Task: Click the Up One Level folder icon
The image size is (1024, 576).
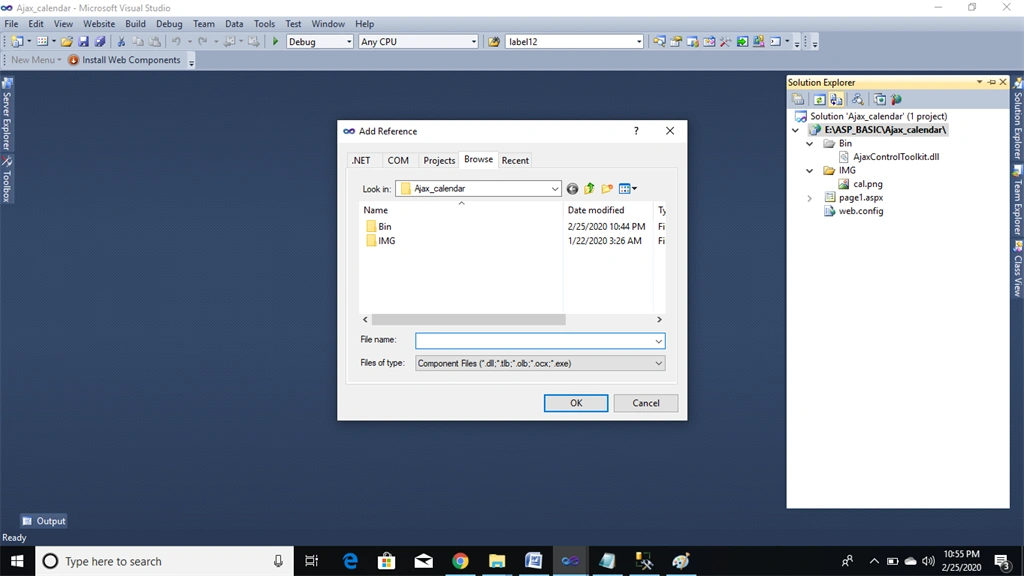Action: click(x=589, y=189)
